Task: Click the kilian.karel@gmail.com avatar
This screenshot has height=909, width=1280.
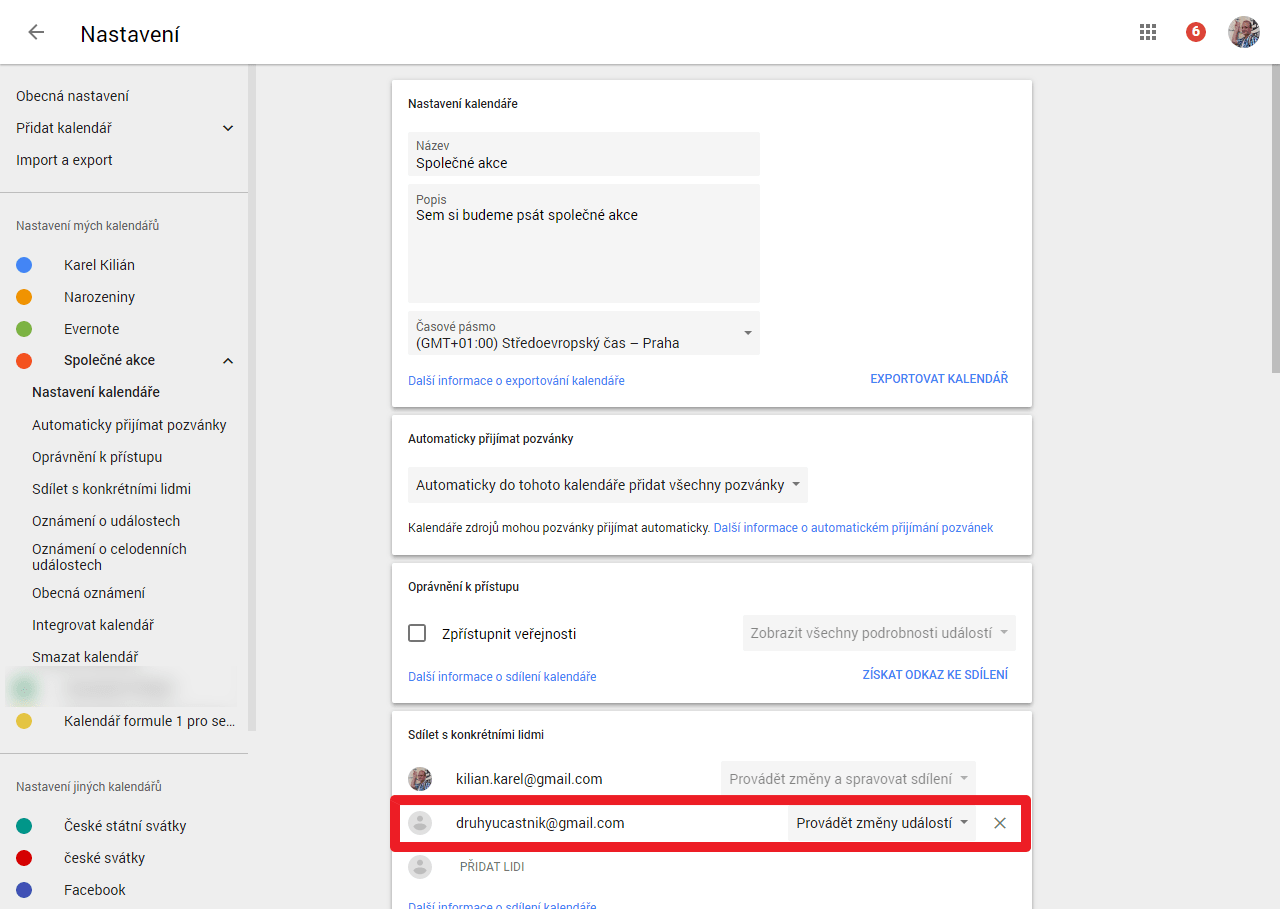Action: (x=420, y=779)
